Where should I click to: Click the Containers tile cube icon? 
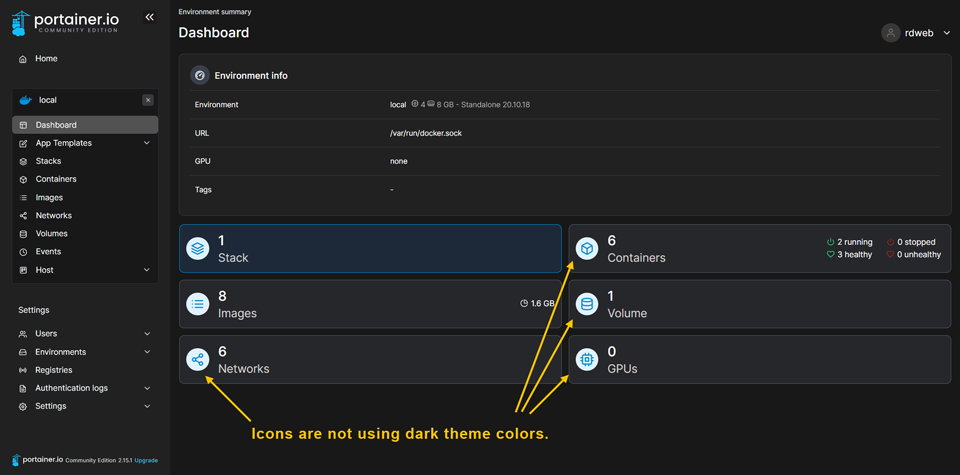587,249
